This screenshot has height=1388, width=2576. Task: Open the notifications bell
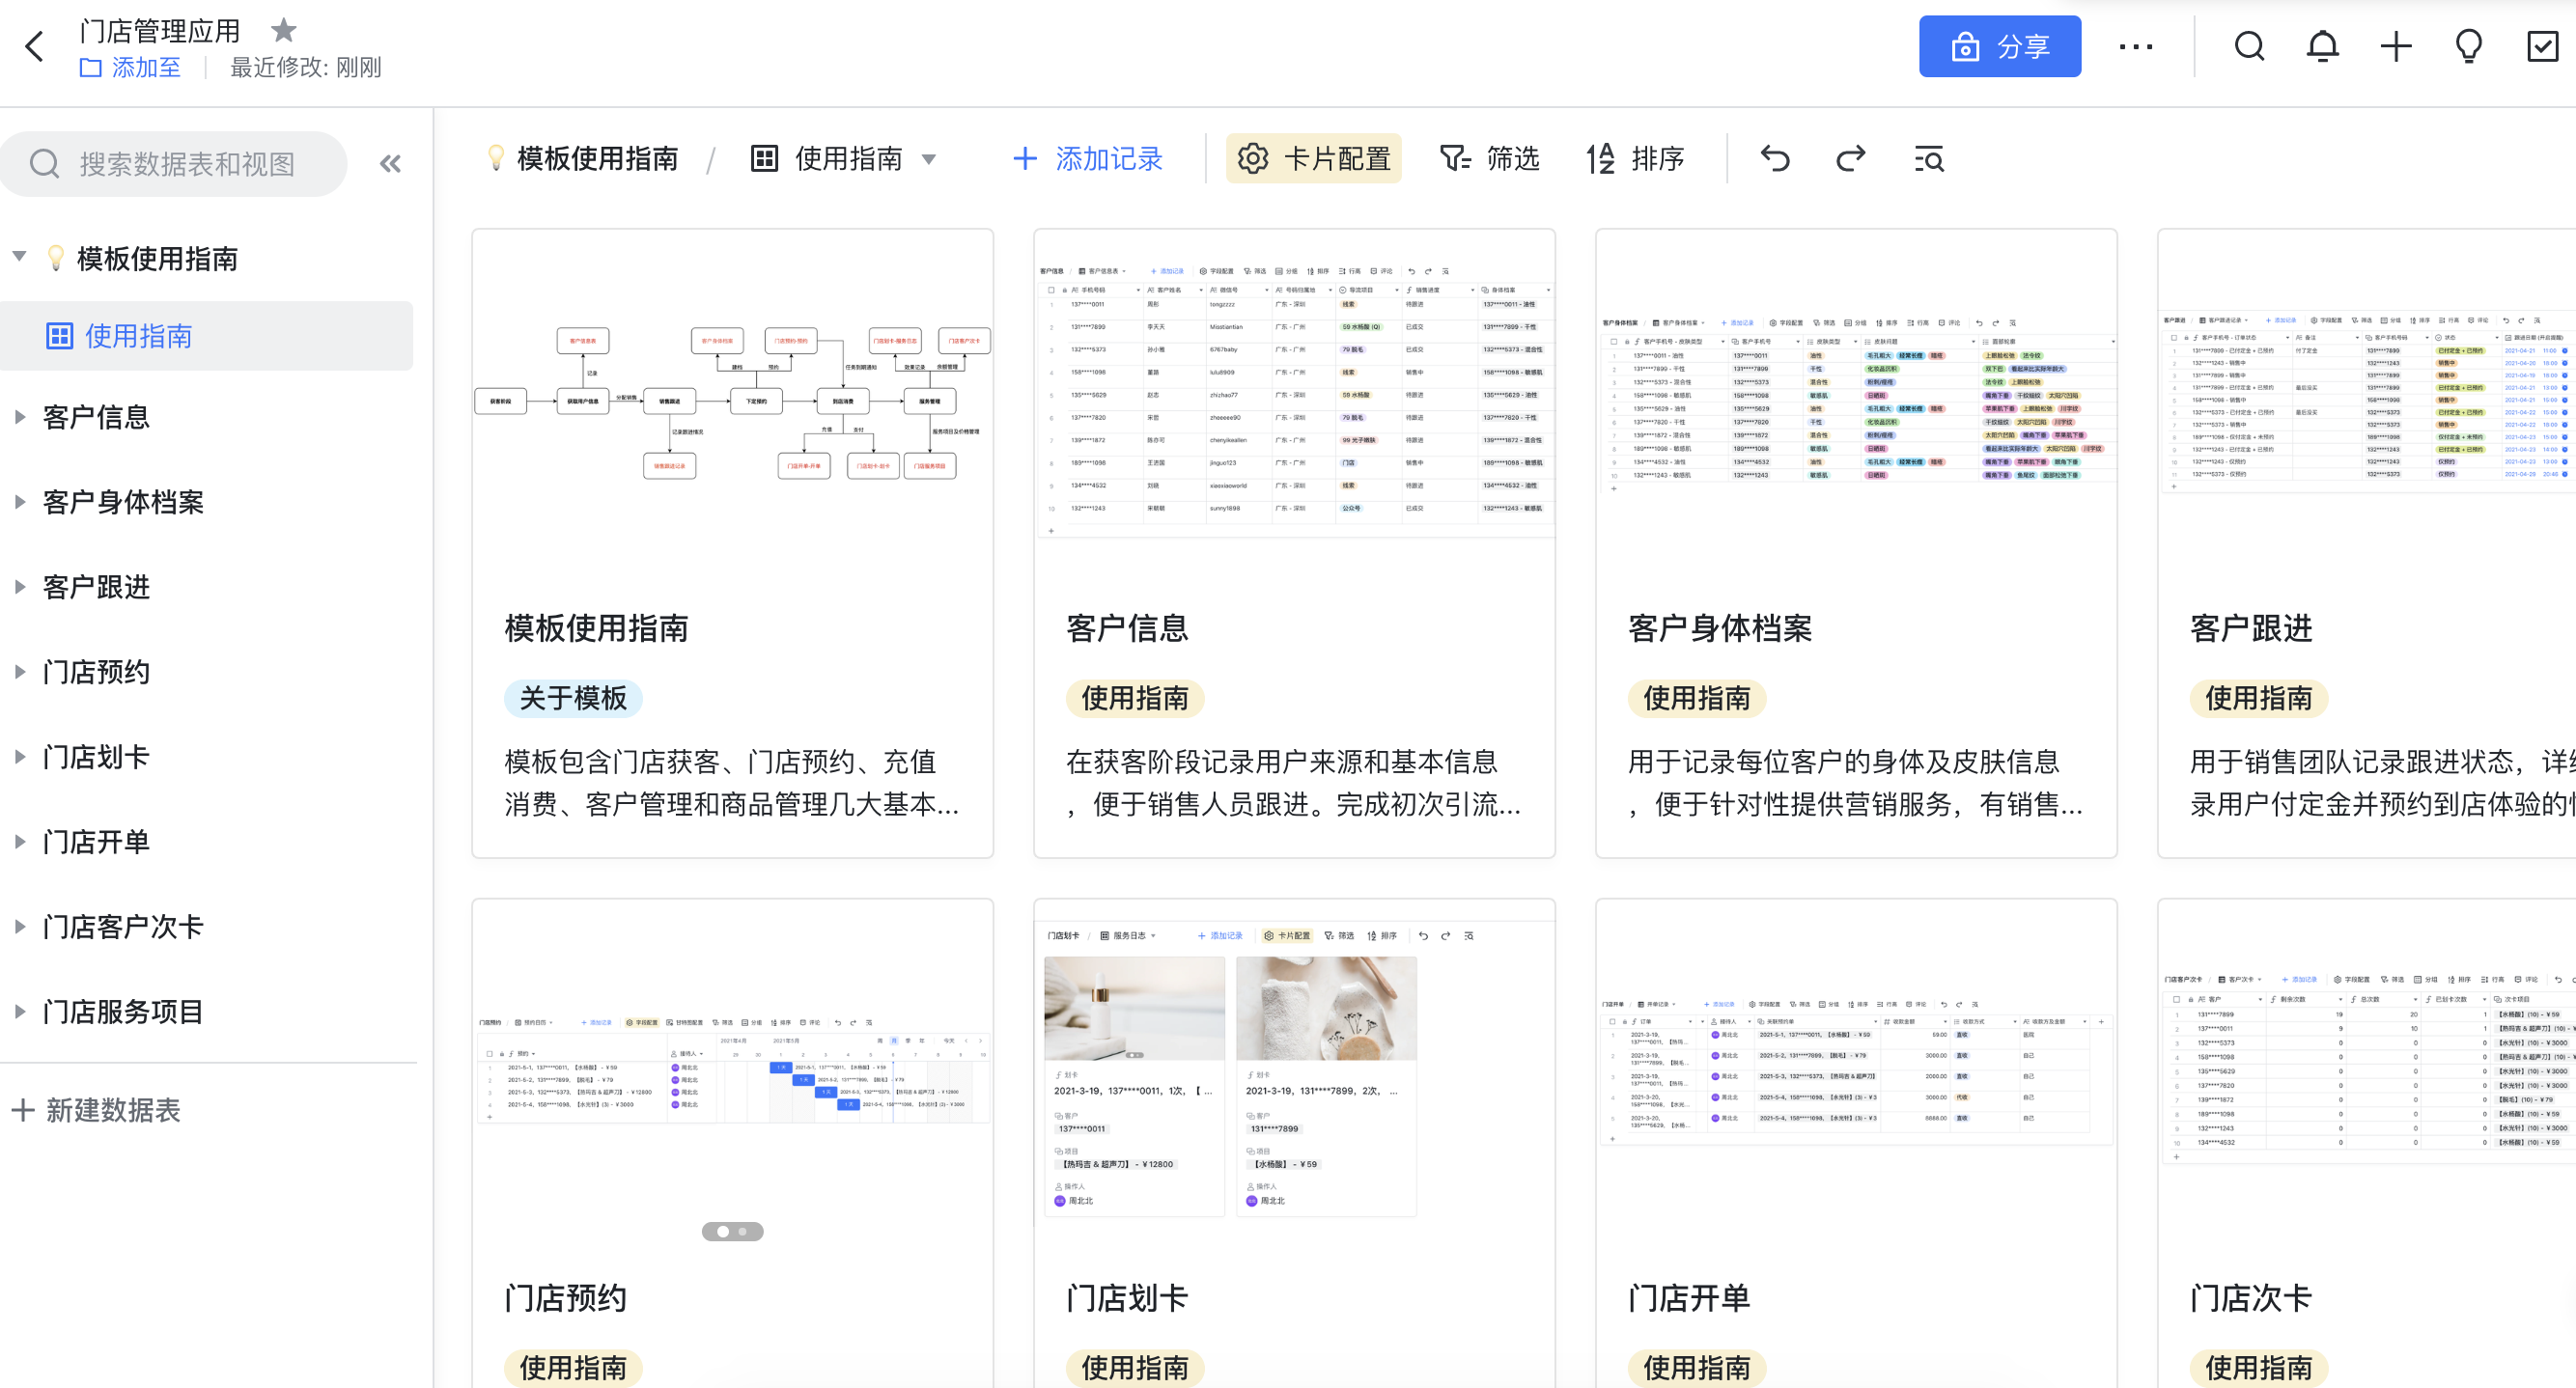click(2322, 46)
